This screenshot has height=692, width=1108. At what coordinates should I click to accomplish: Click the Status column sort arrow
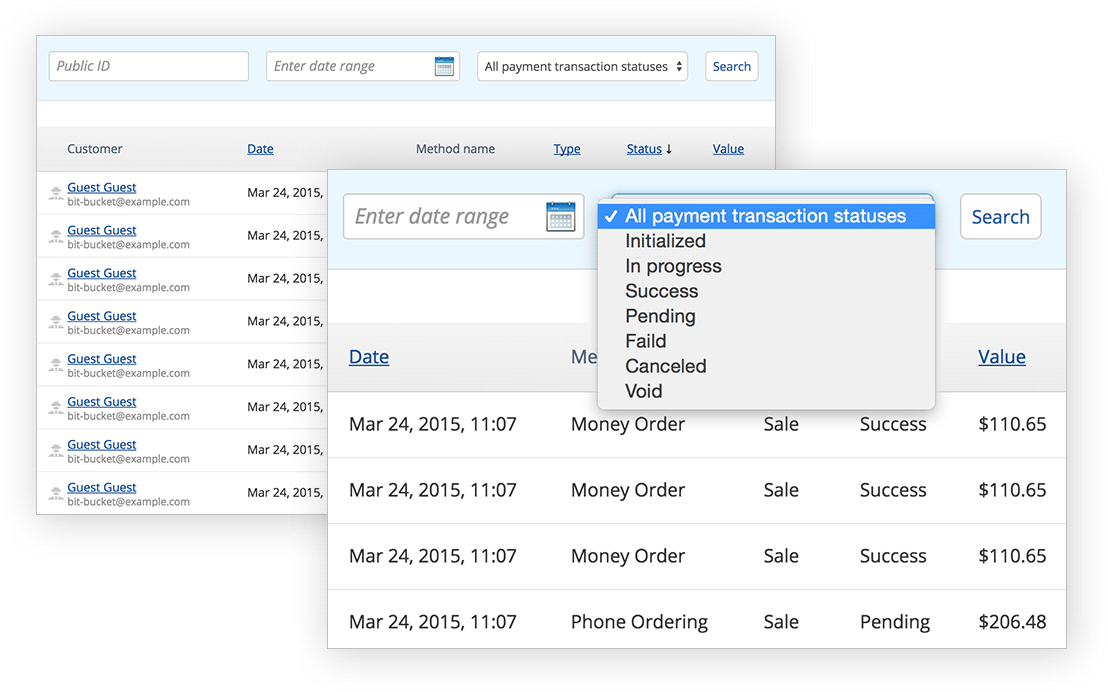669,149
